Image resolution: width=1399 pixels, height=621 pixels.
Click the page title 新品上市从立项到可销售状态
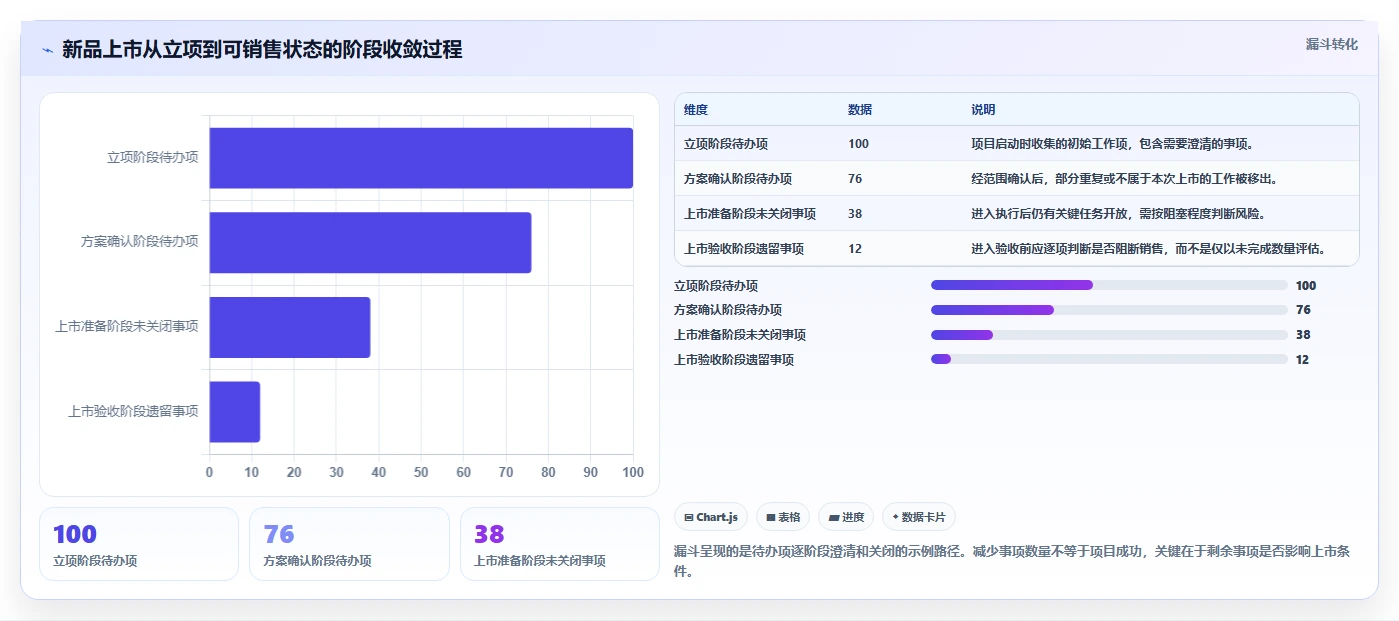point(262,50)
